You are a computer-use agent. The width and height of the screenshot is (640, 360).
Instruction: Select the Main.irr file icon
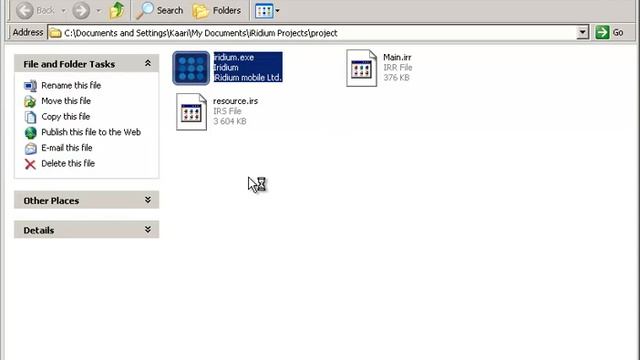[361, 68]
